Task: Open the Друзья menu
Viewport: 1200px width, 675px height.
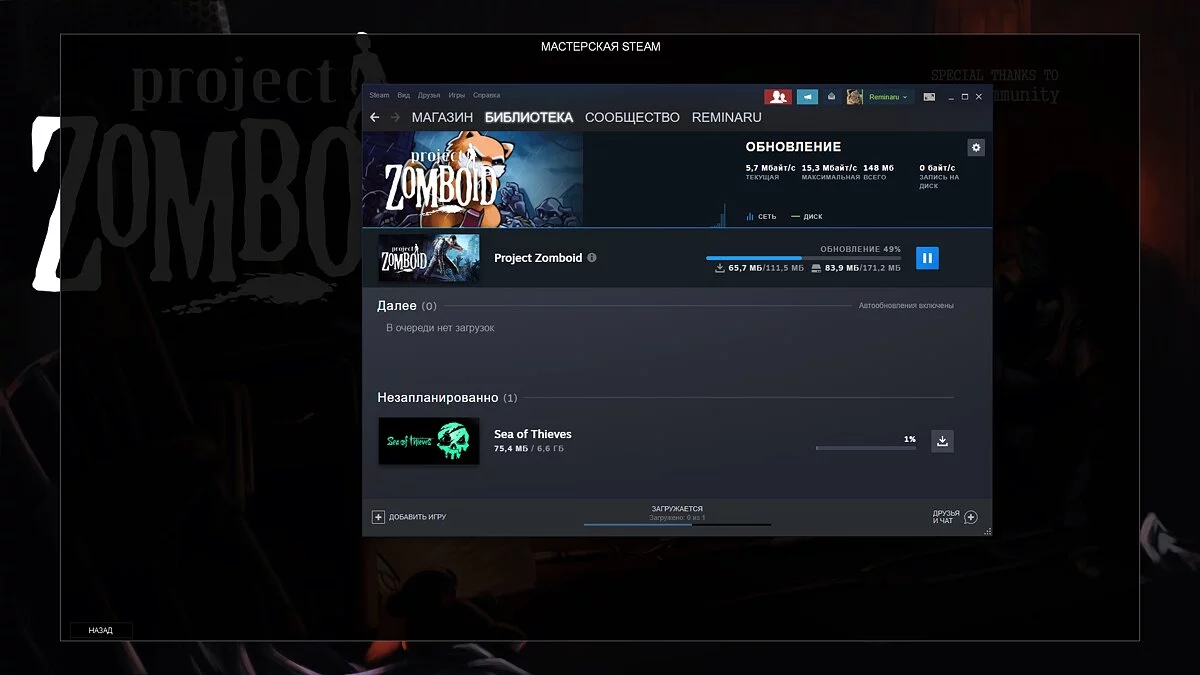Action: coord(429,96)
